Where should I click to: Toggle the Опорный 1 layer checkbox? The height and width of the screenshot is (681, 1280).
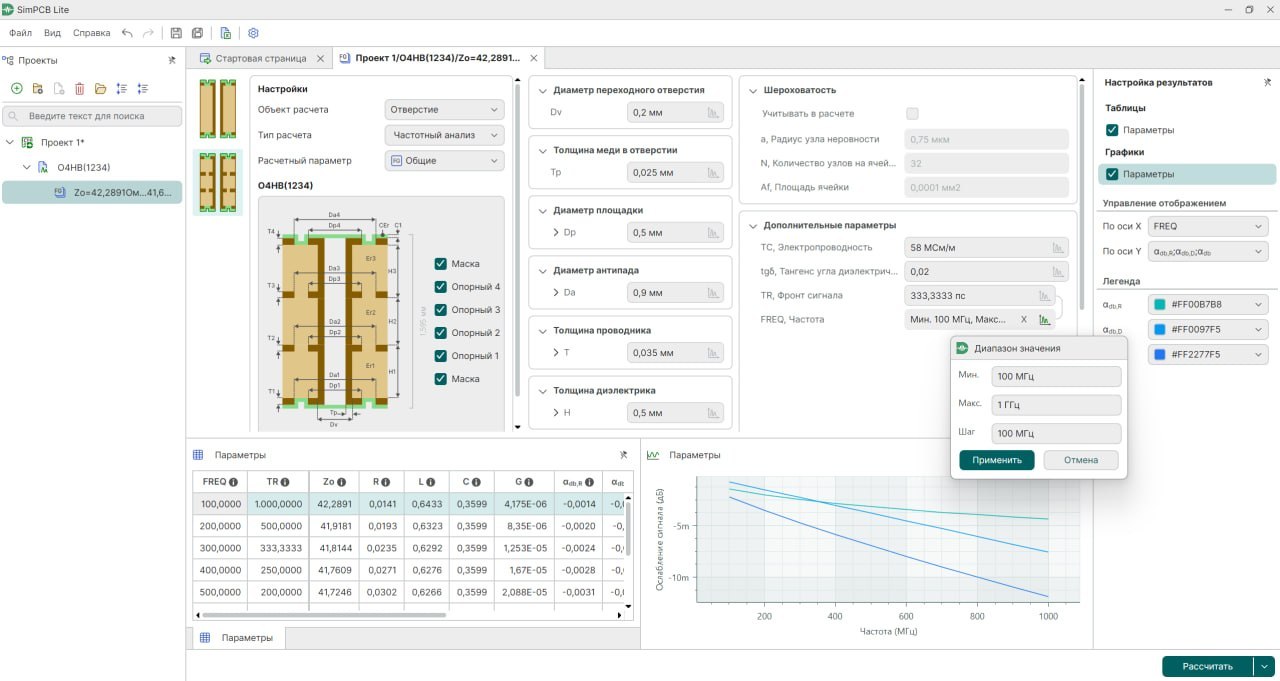[441, 356]
